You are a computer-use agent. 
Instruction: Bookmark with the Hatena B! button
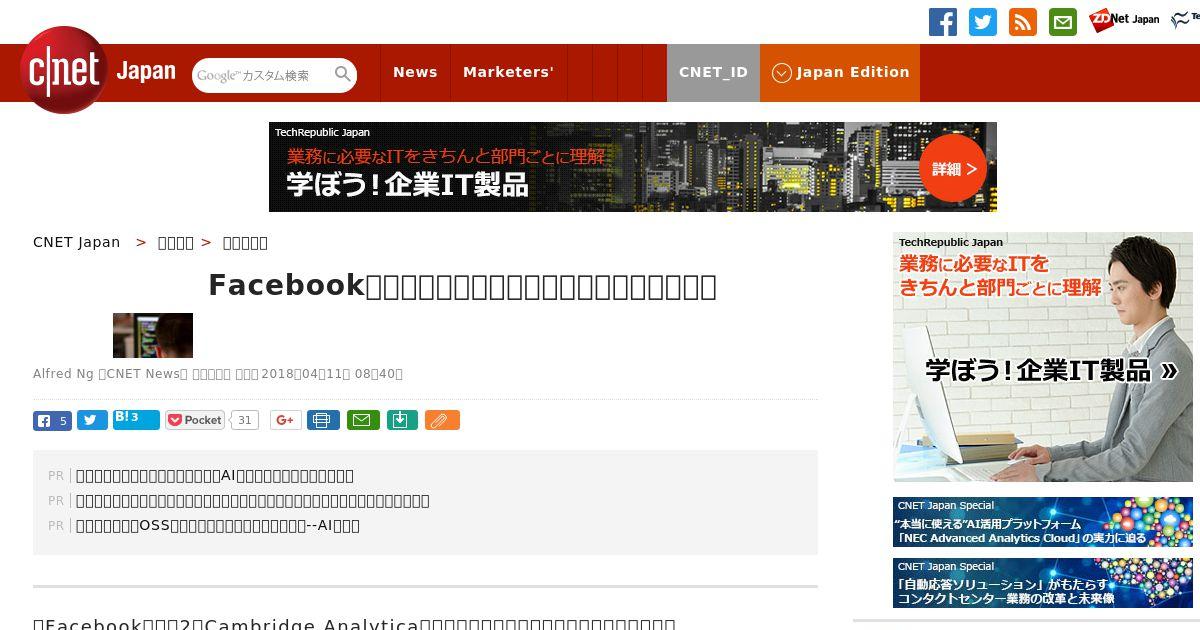pyautogui.click(x=136, y=419)
